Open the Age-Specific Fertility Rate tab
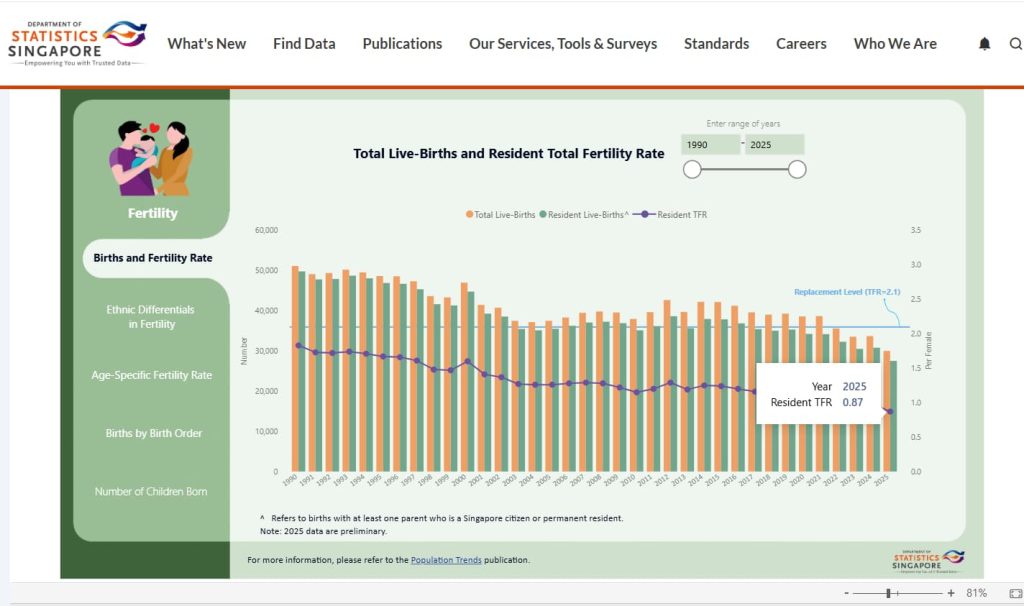 click(152, 375)
